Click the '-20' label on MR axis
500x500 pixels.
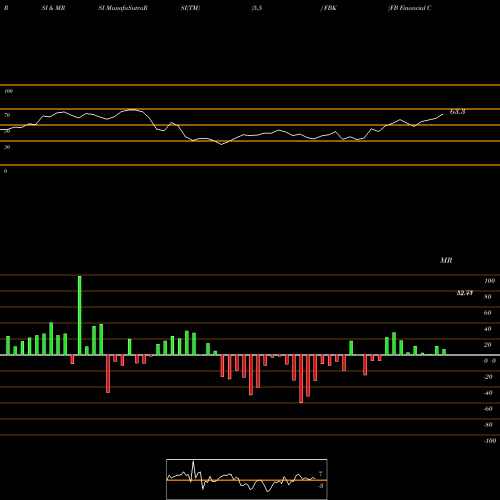(488, 377)
